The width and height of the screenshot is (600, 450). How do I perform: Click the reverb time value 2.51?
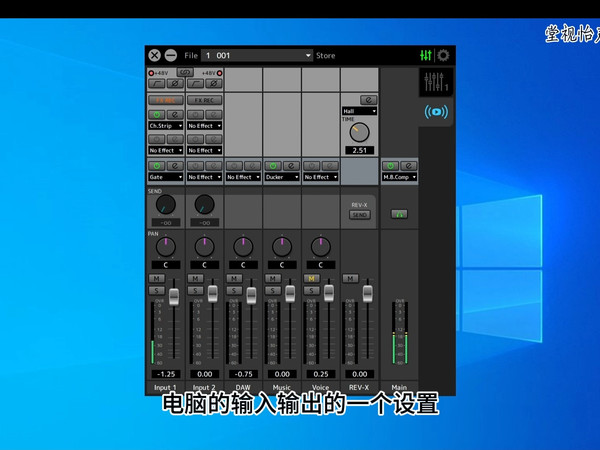(359, 150)
